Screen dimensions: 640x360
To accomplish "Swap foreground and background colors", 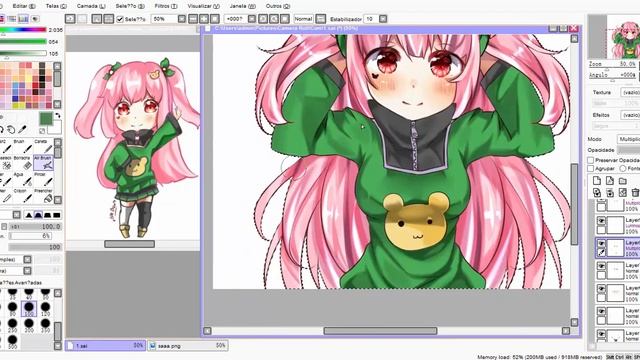I will click(x=58, y=116).
